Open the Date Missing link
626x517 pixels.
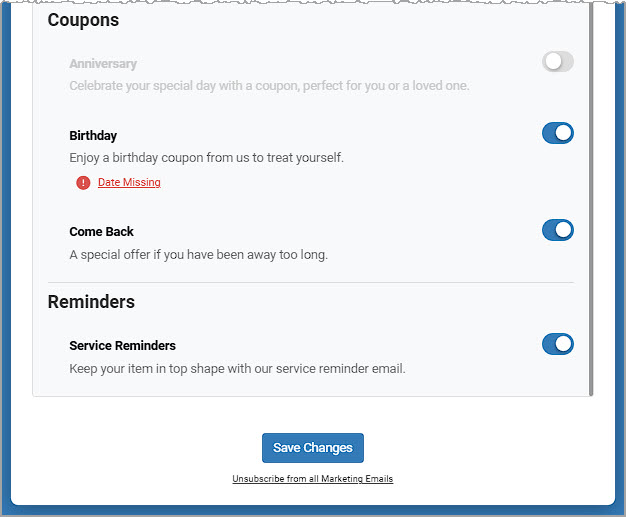129,182
